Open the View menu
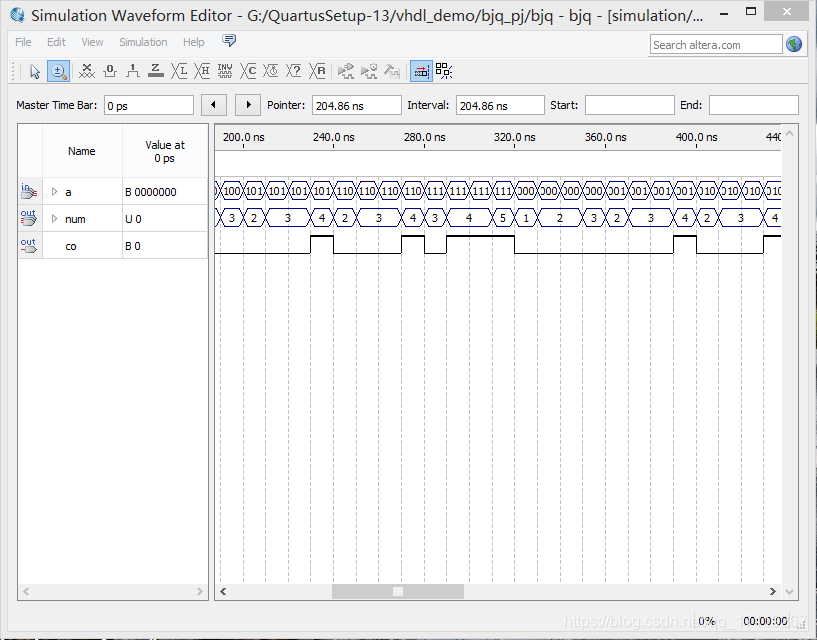This screenshot has width=817, height=640. (92, 42)
